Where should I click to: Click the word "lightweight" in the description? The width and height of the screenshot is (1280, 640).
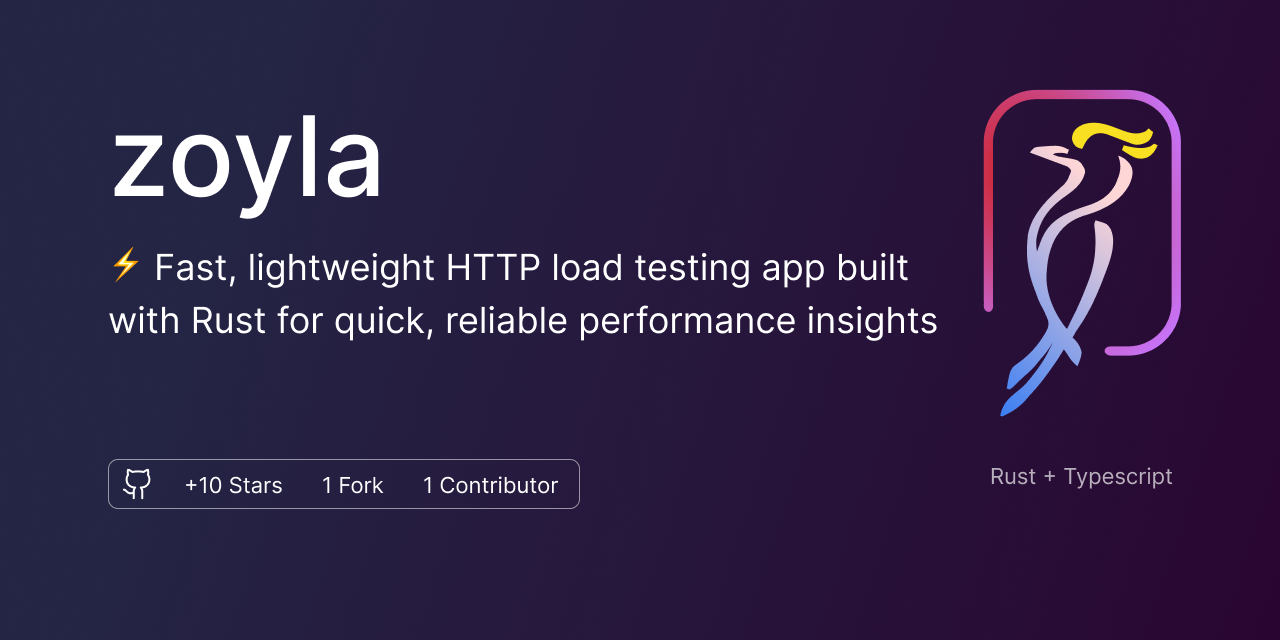341,268
